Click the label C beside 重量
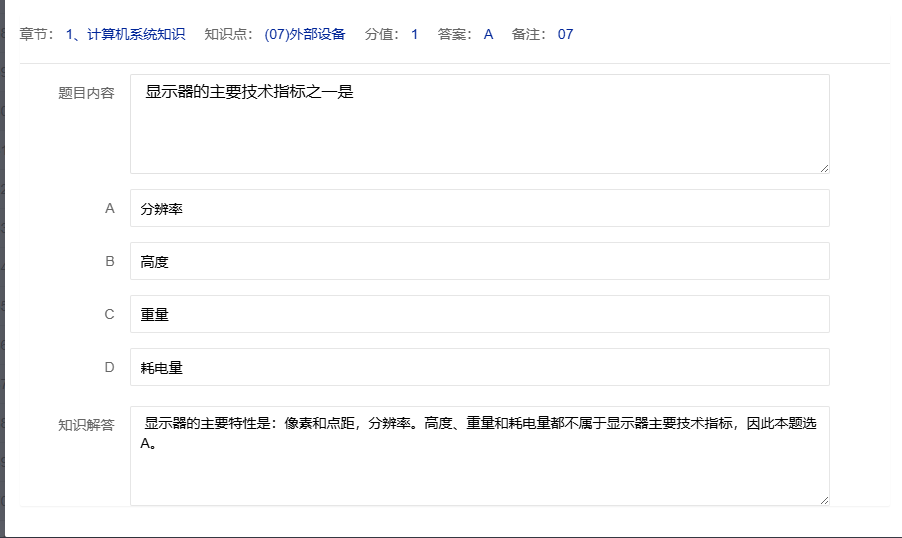 [x=110, y=315]
